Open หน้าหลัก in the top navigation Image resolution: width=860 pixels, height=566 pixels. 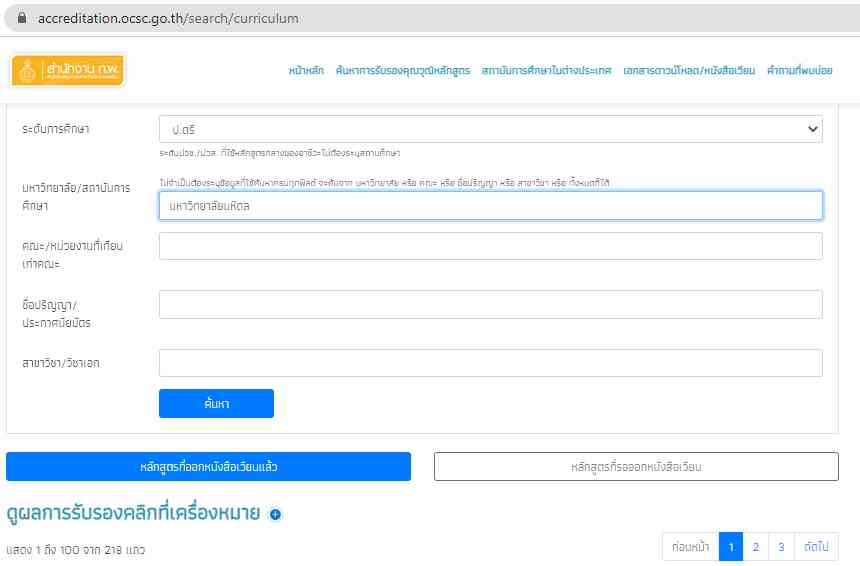point(306,71)
